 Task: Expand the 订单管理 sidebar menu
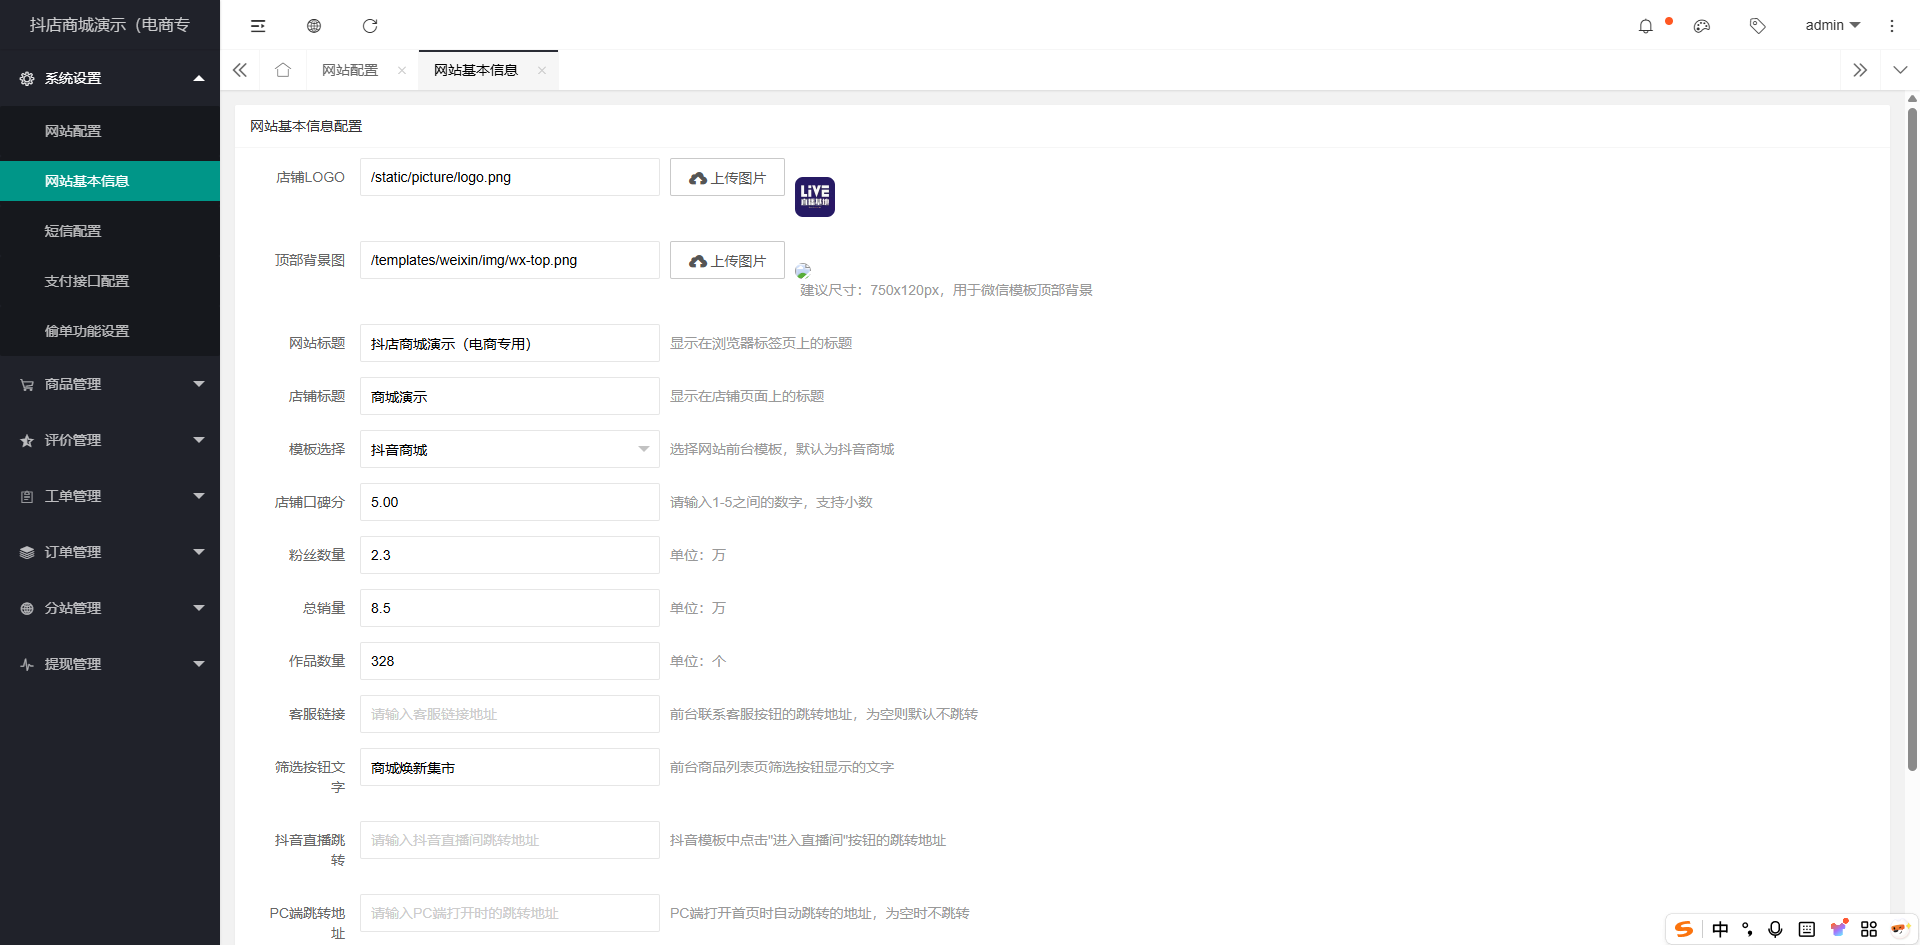coord(110,552)
